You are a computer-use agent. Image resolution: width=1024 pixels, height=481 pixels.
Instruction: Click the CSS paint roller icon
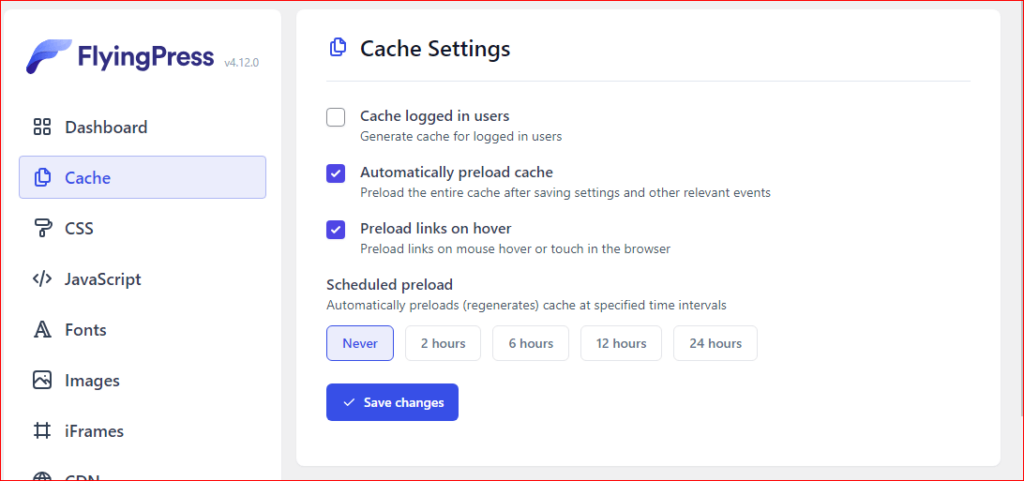click(42, 228)
